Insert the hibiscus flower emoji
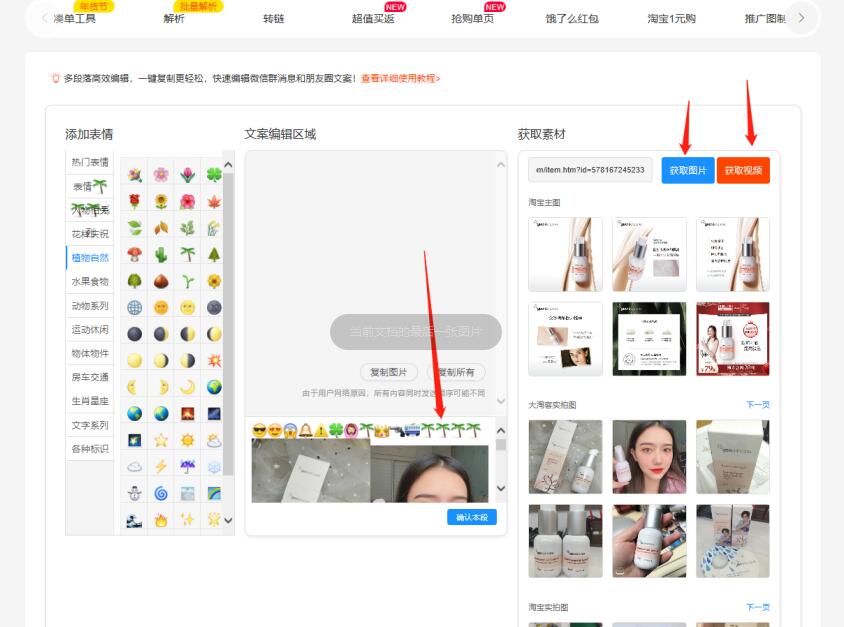The width and height of the screenshot is (844, 627). click(187, 201)
